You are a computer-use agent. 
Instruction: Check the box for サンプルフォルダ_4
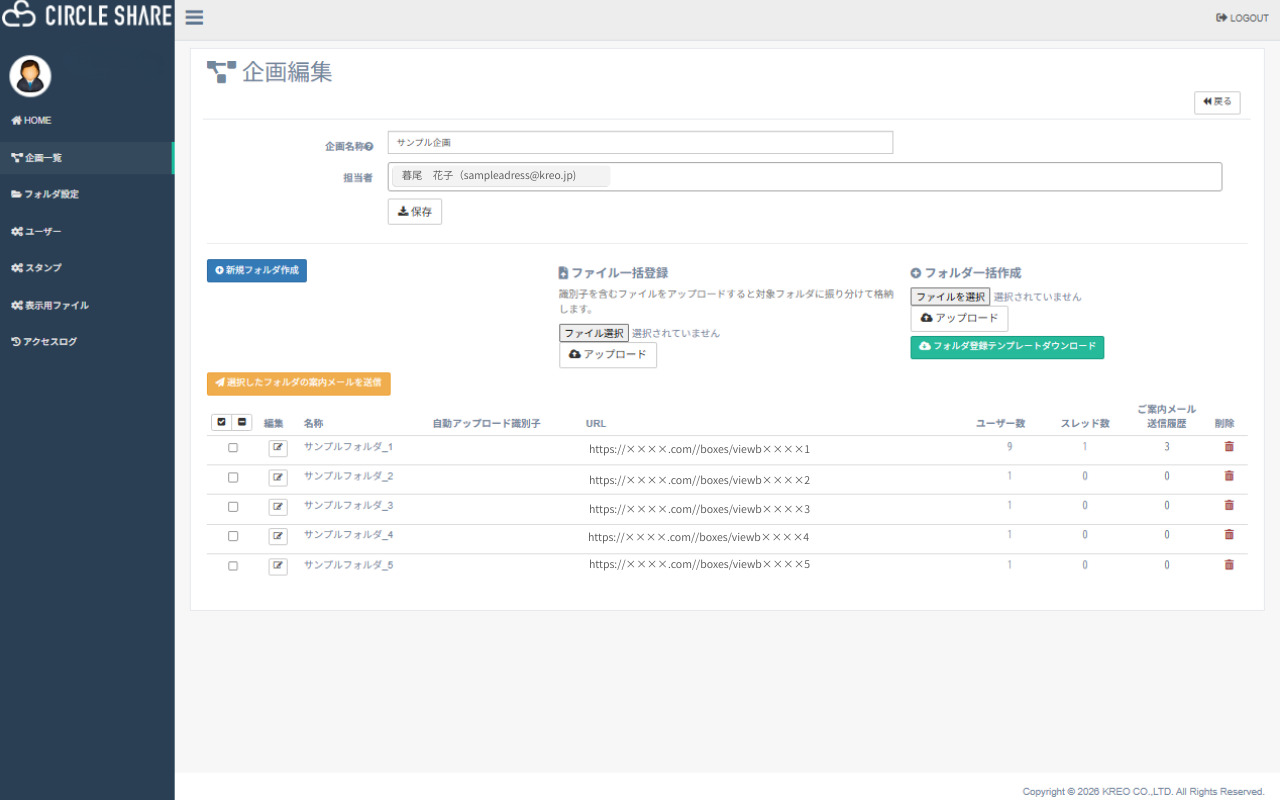click(x=233, y=536)
